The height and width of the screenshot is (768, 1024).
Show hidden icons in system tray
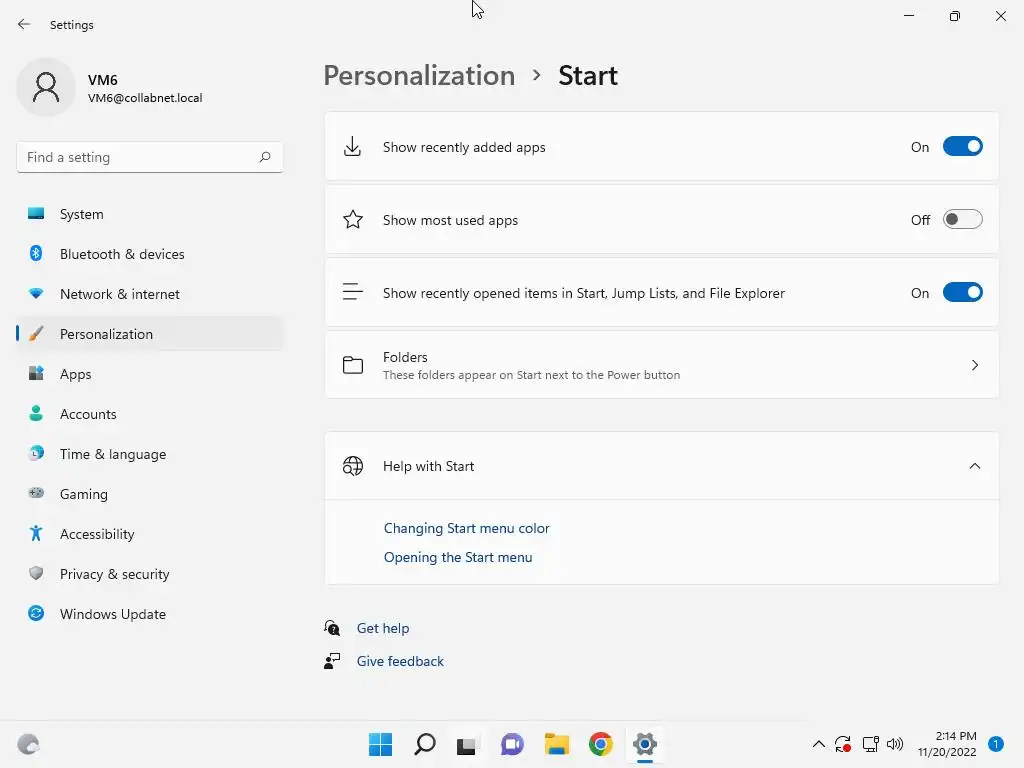click(x=818, y=744)
